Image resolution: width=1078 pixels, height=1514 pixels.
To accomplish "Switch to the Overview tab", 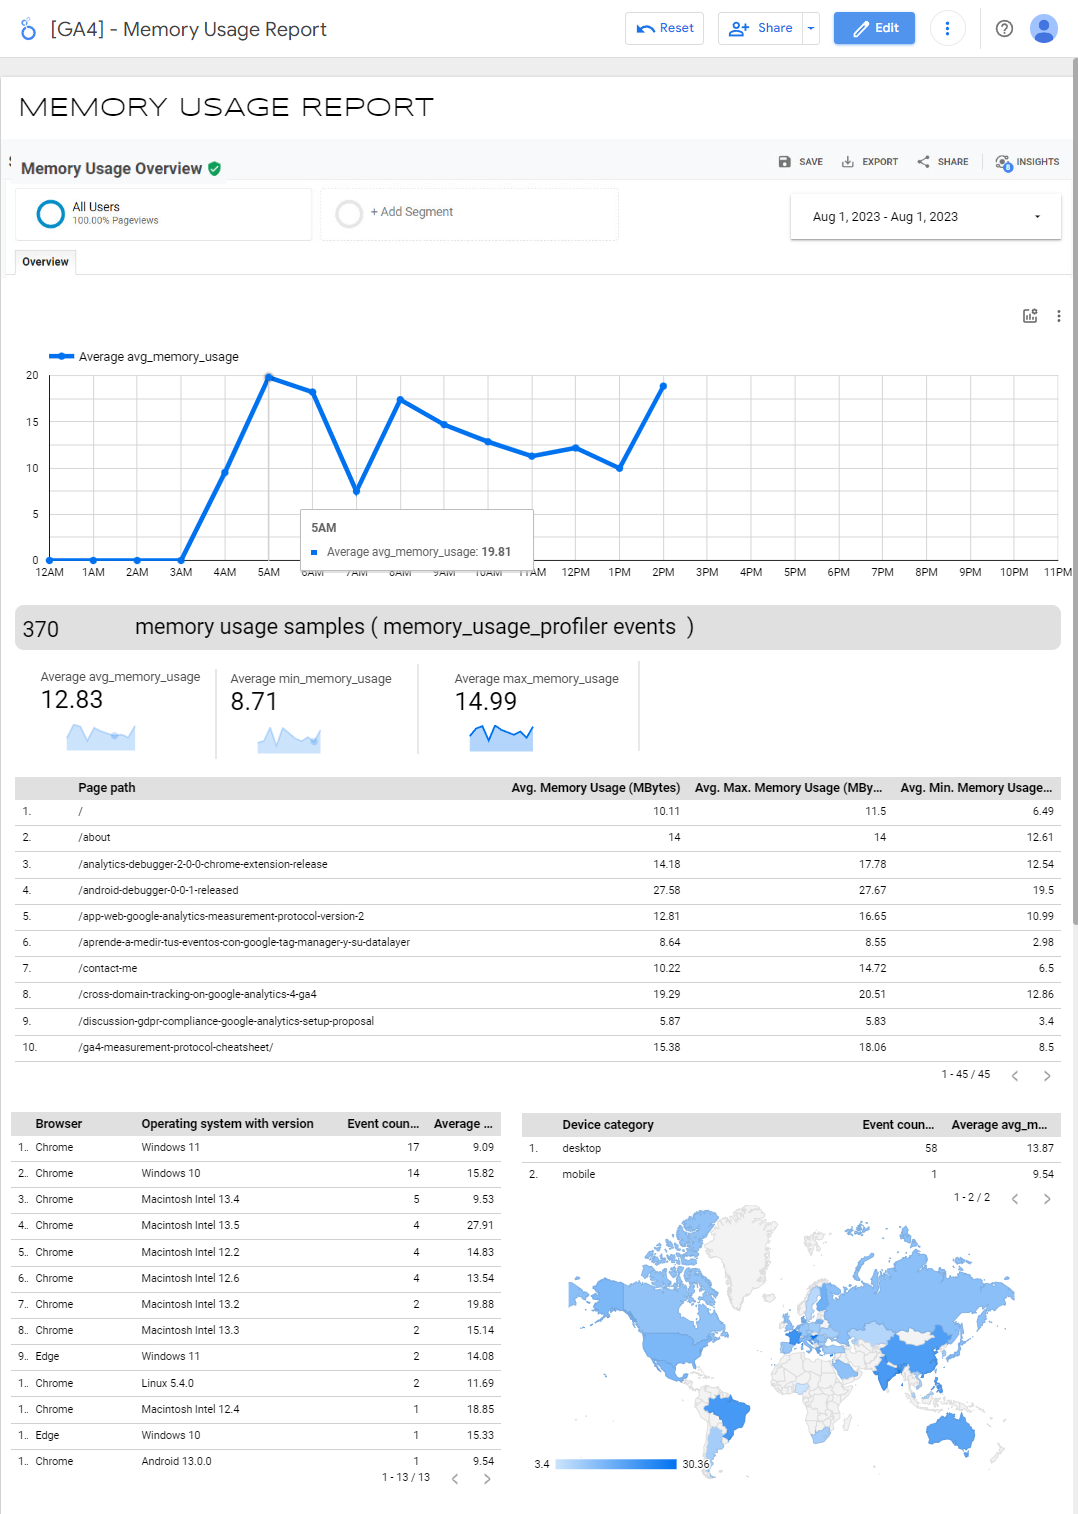I will pos(46,262).
